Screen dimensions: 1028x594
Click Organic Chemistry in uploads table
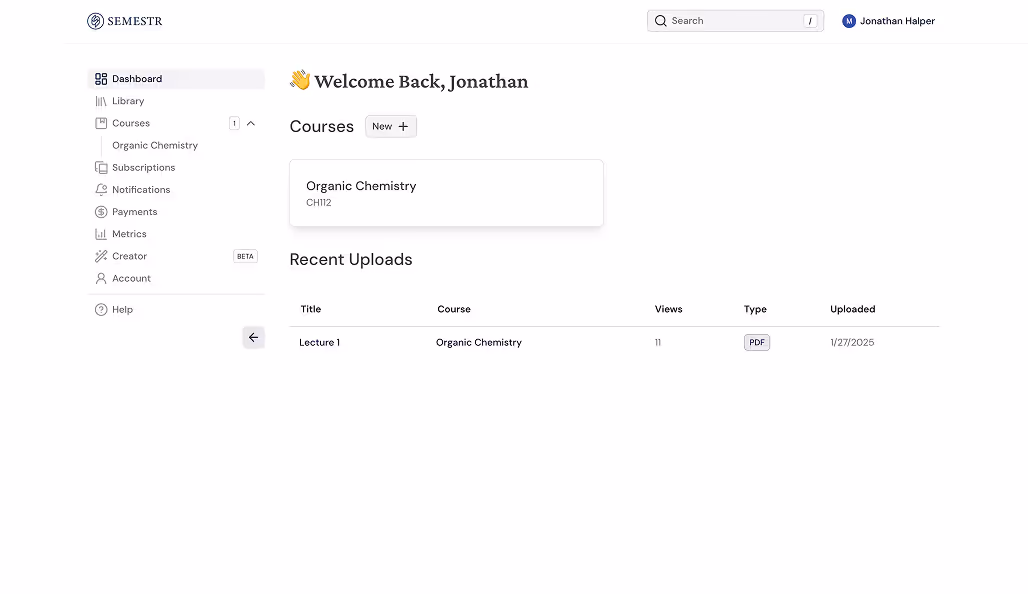pos(479,342)
